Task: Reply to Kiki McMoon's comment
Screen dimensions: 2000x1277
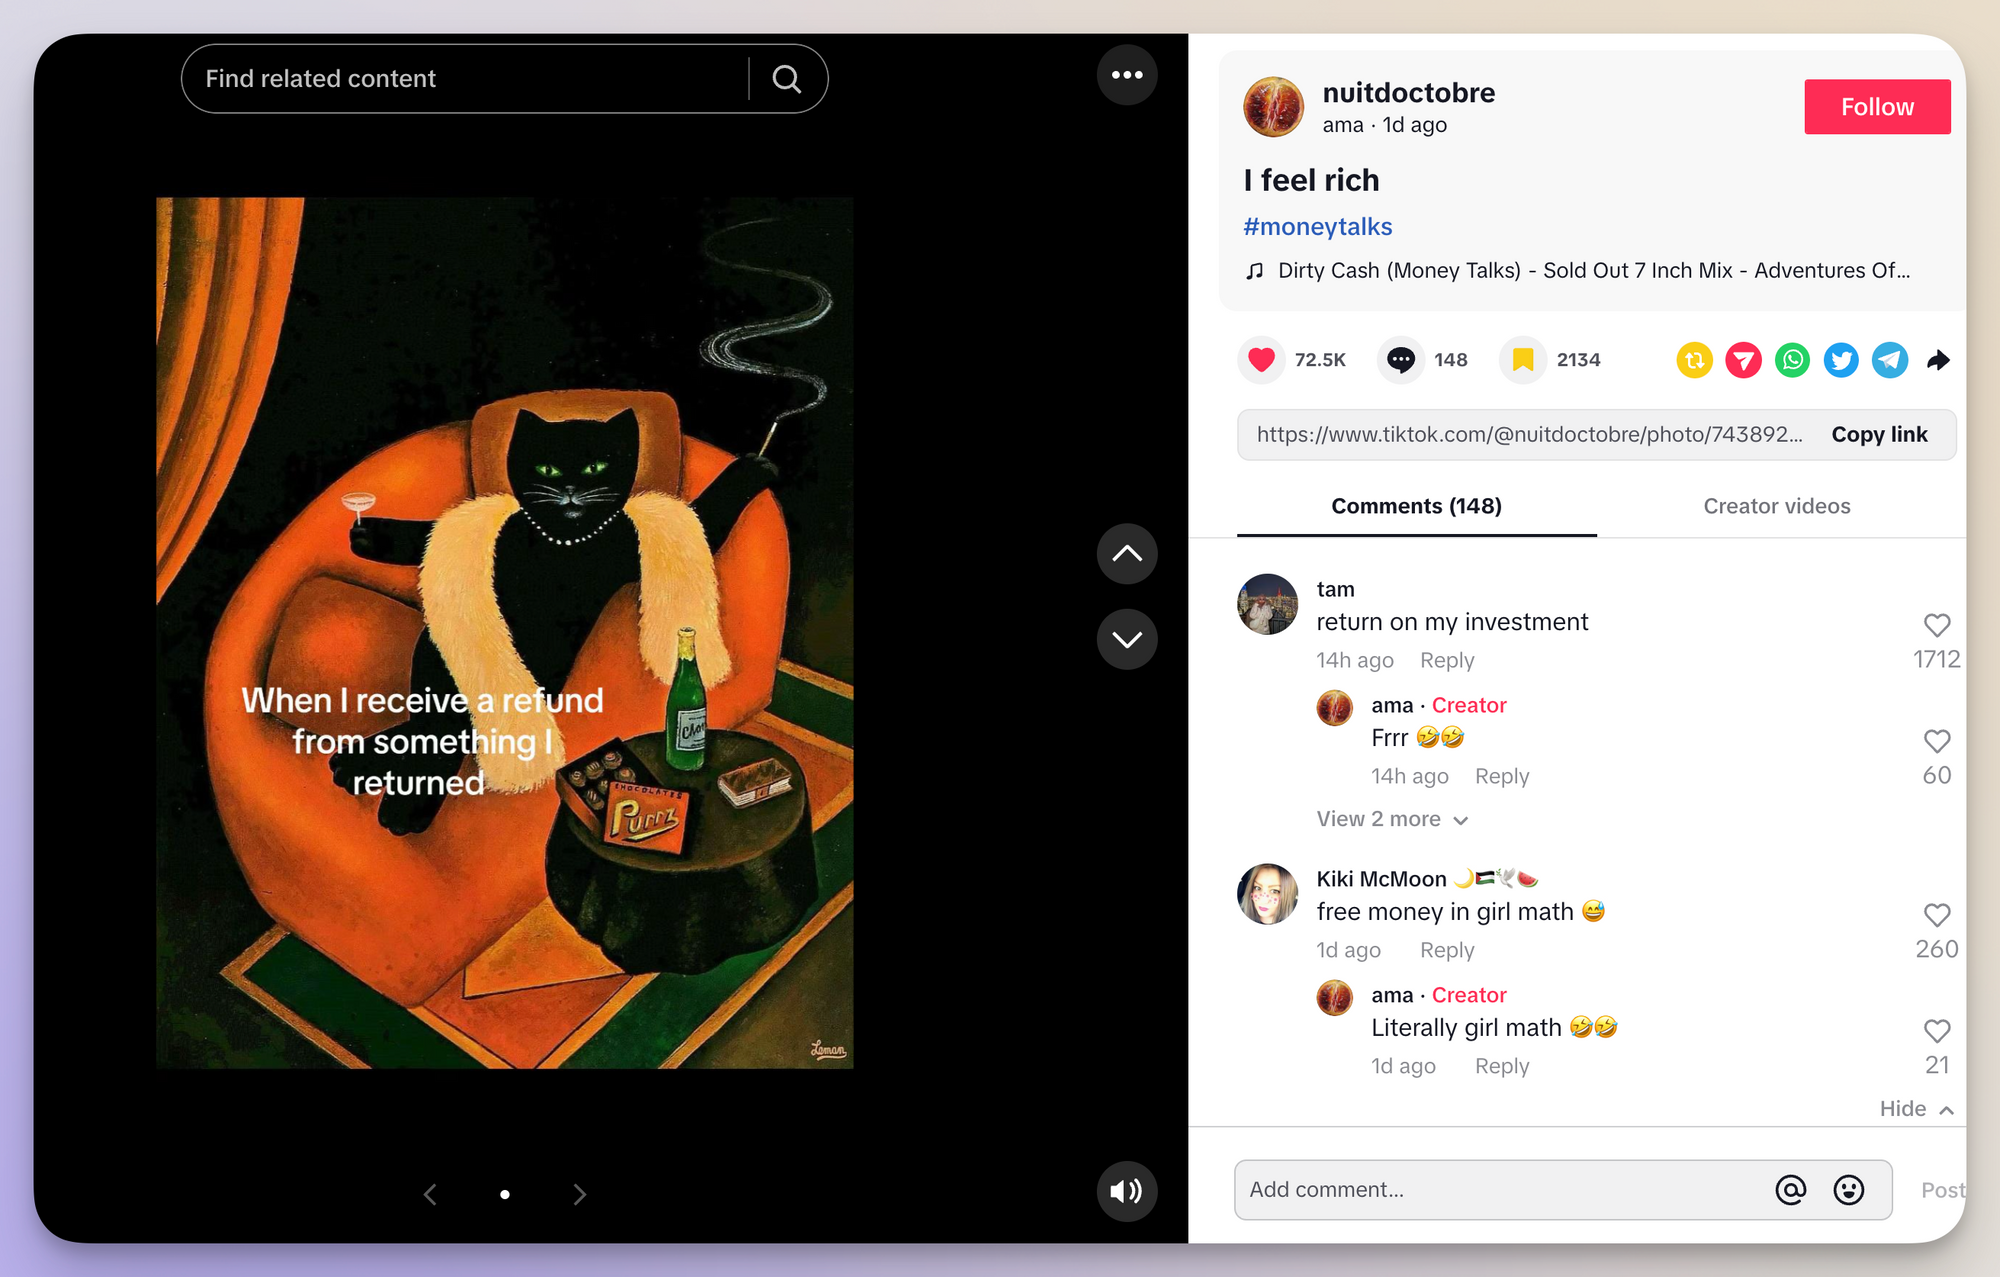Action: coord(1447,951)
